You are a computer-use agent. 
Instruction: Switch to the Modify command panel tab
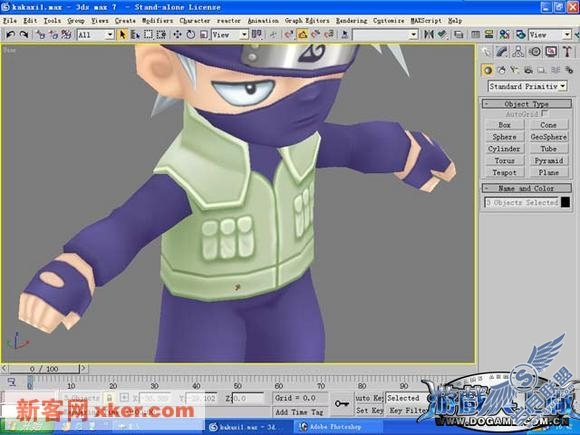click(x=502, y=51)
